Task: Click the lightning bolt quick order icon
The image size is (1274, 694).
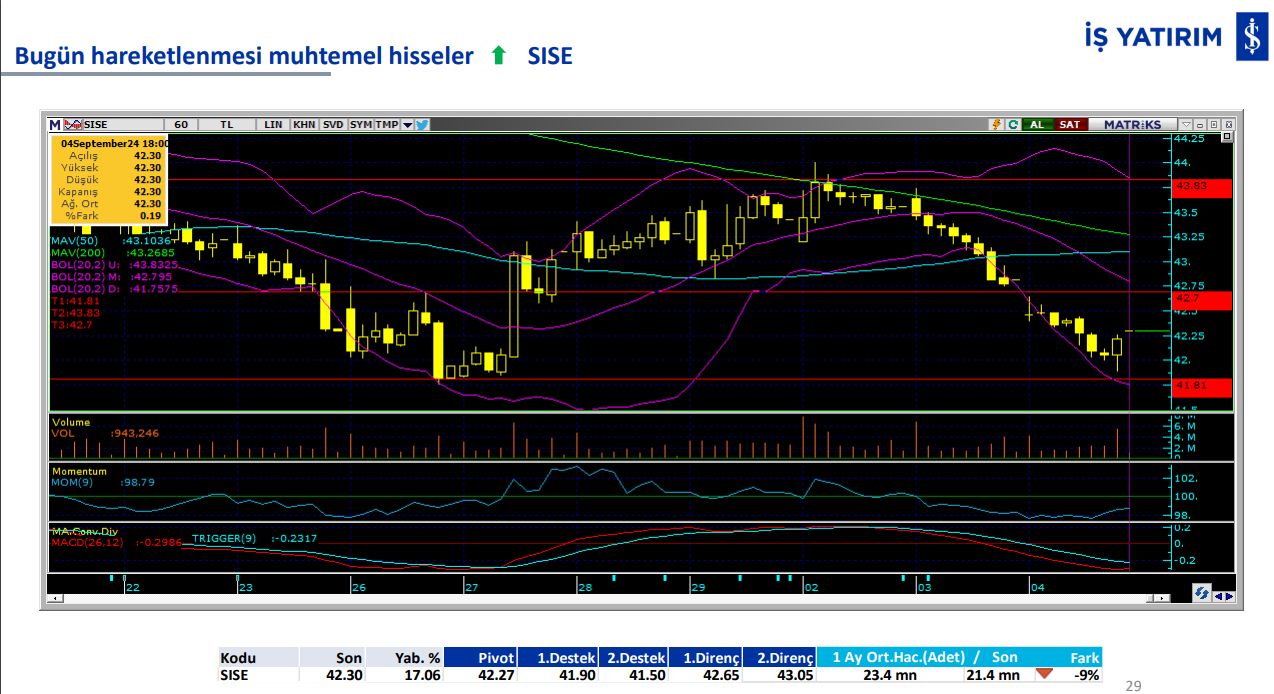Action: click(x=995, y=125)
